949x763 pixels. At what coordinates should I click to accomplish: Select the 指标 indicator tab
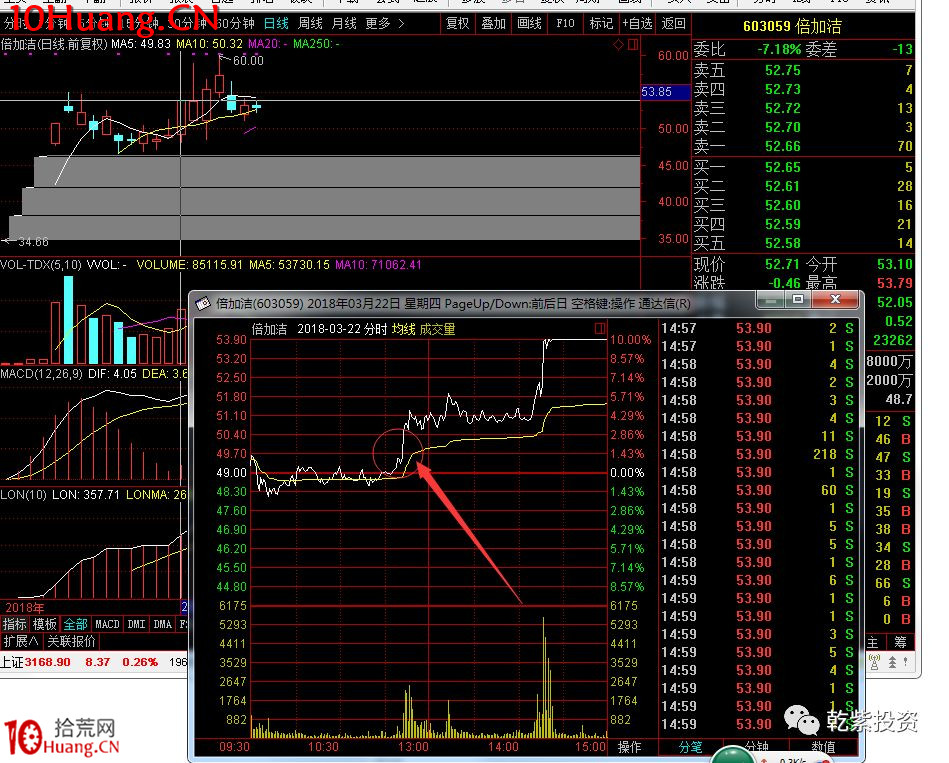pos(15,624)
